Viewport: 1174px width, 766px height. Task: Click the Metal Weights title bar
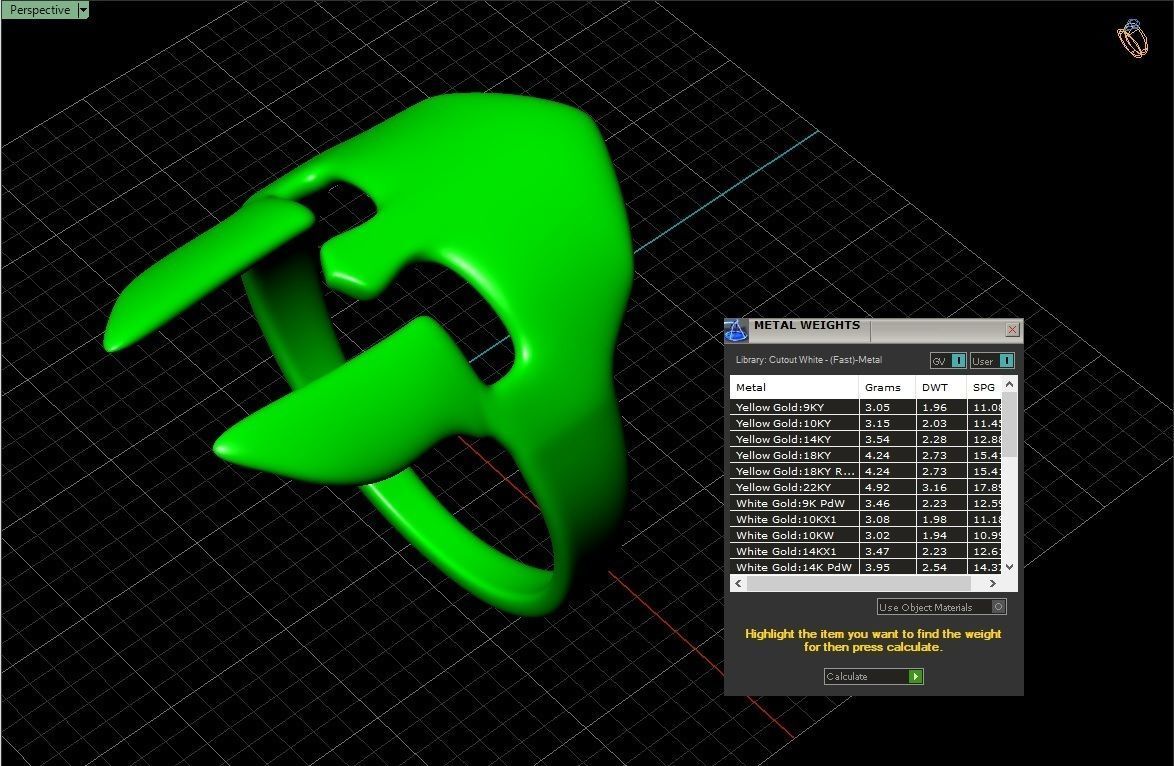tap(876, 329)
